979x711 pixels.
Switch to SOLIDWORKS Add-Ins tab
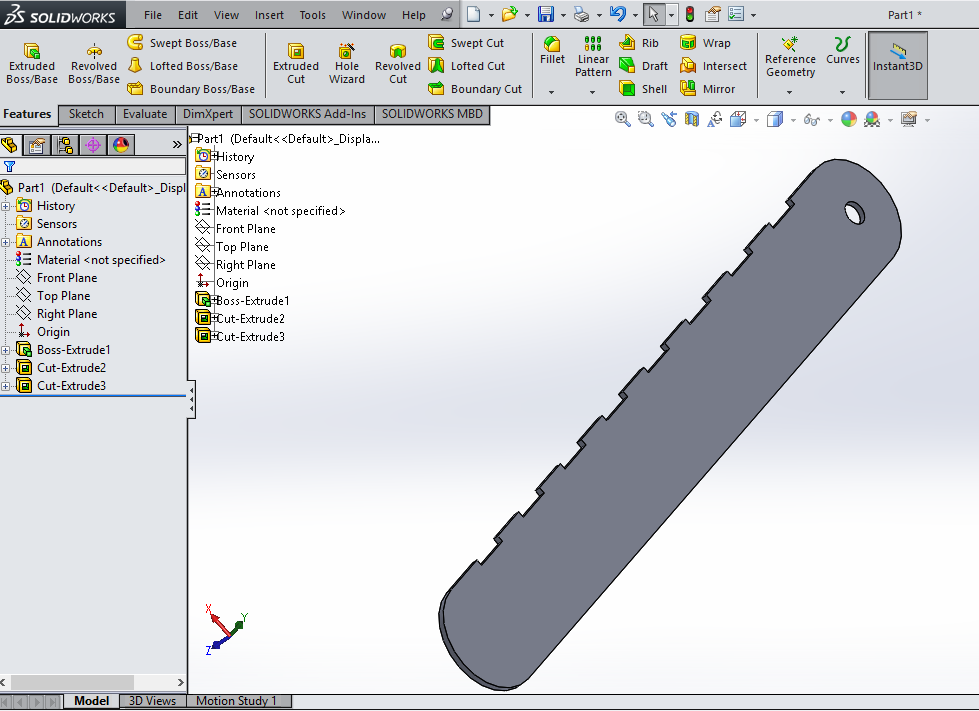(x=307, y=114)
